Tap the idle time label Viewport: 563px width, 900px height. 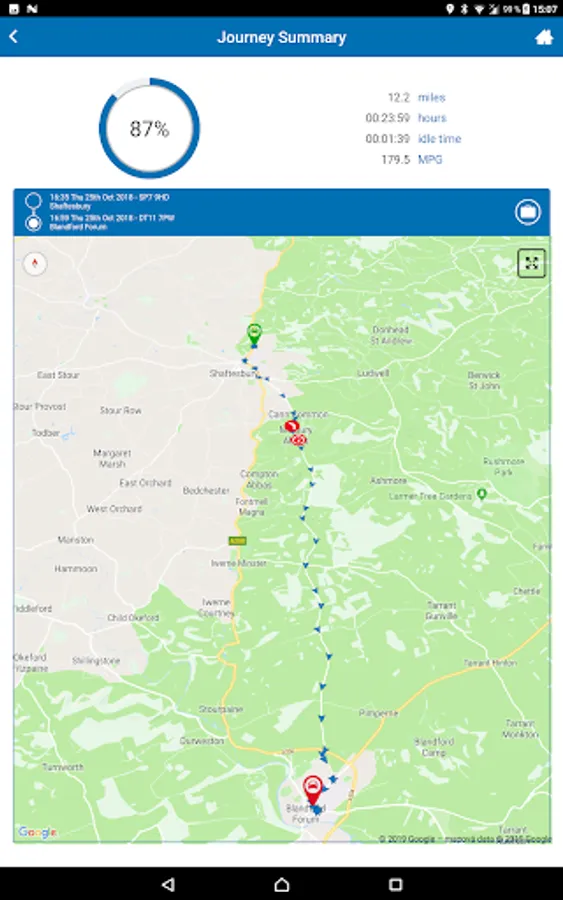439,139
